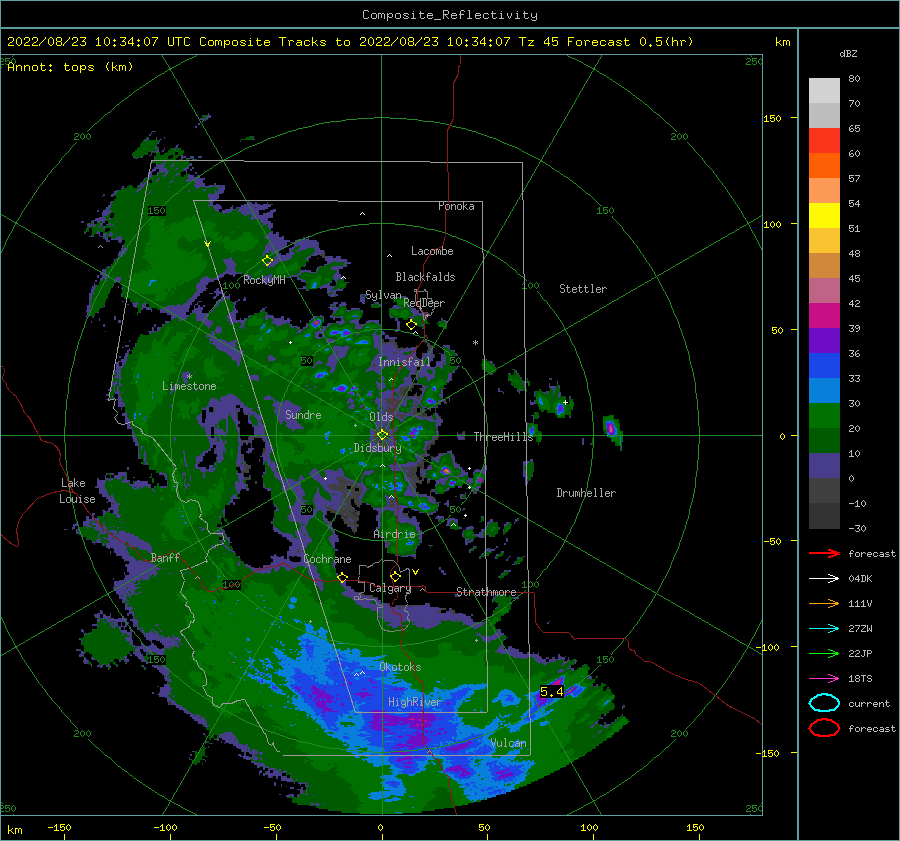Select the yellow storm marker near RockyMH
The height and width of the screenshot is (841, 900).
267,261
